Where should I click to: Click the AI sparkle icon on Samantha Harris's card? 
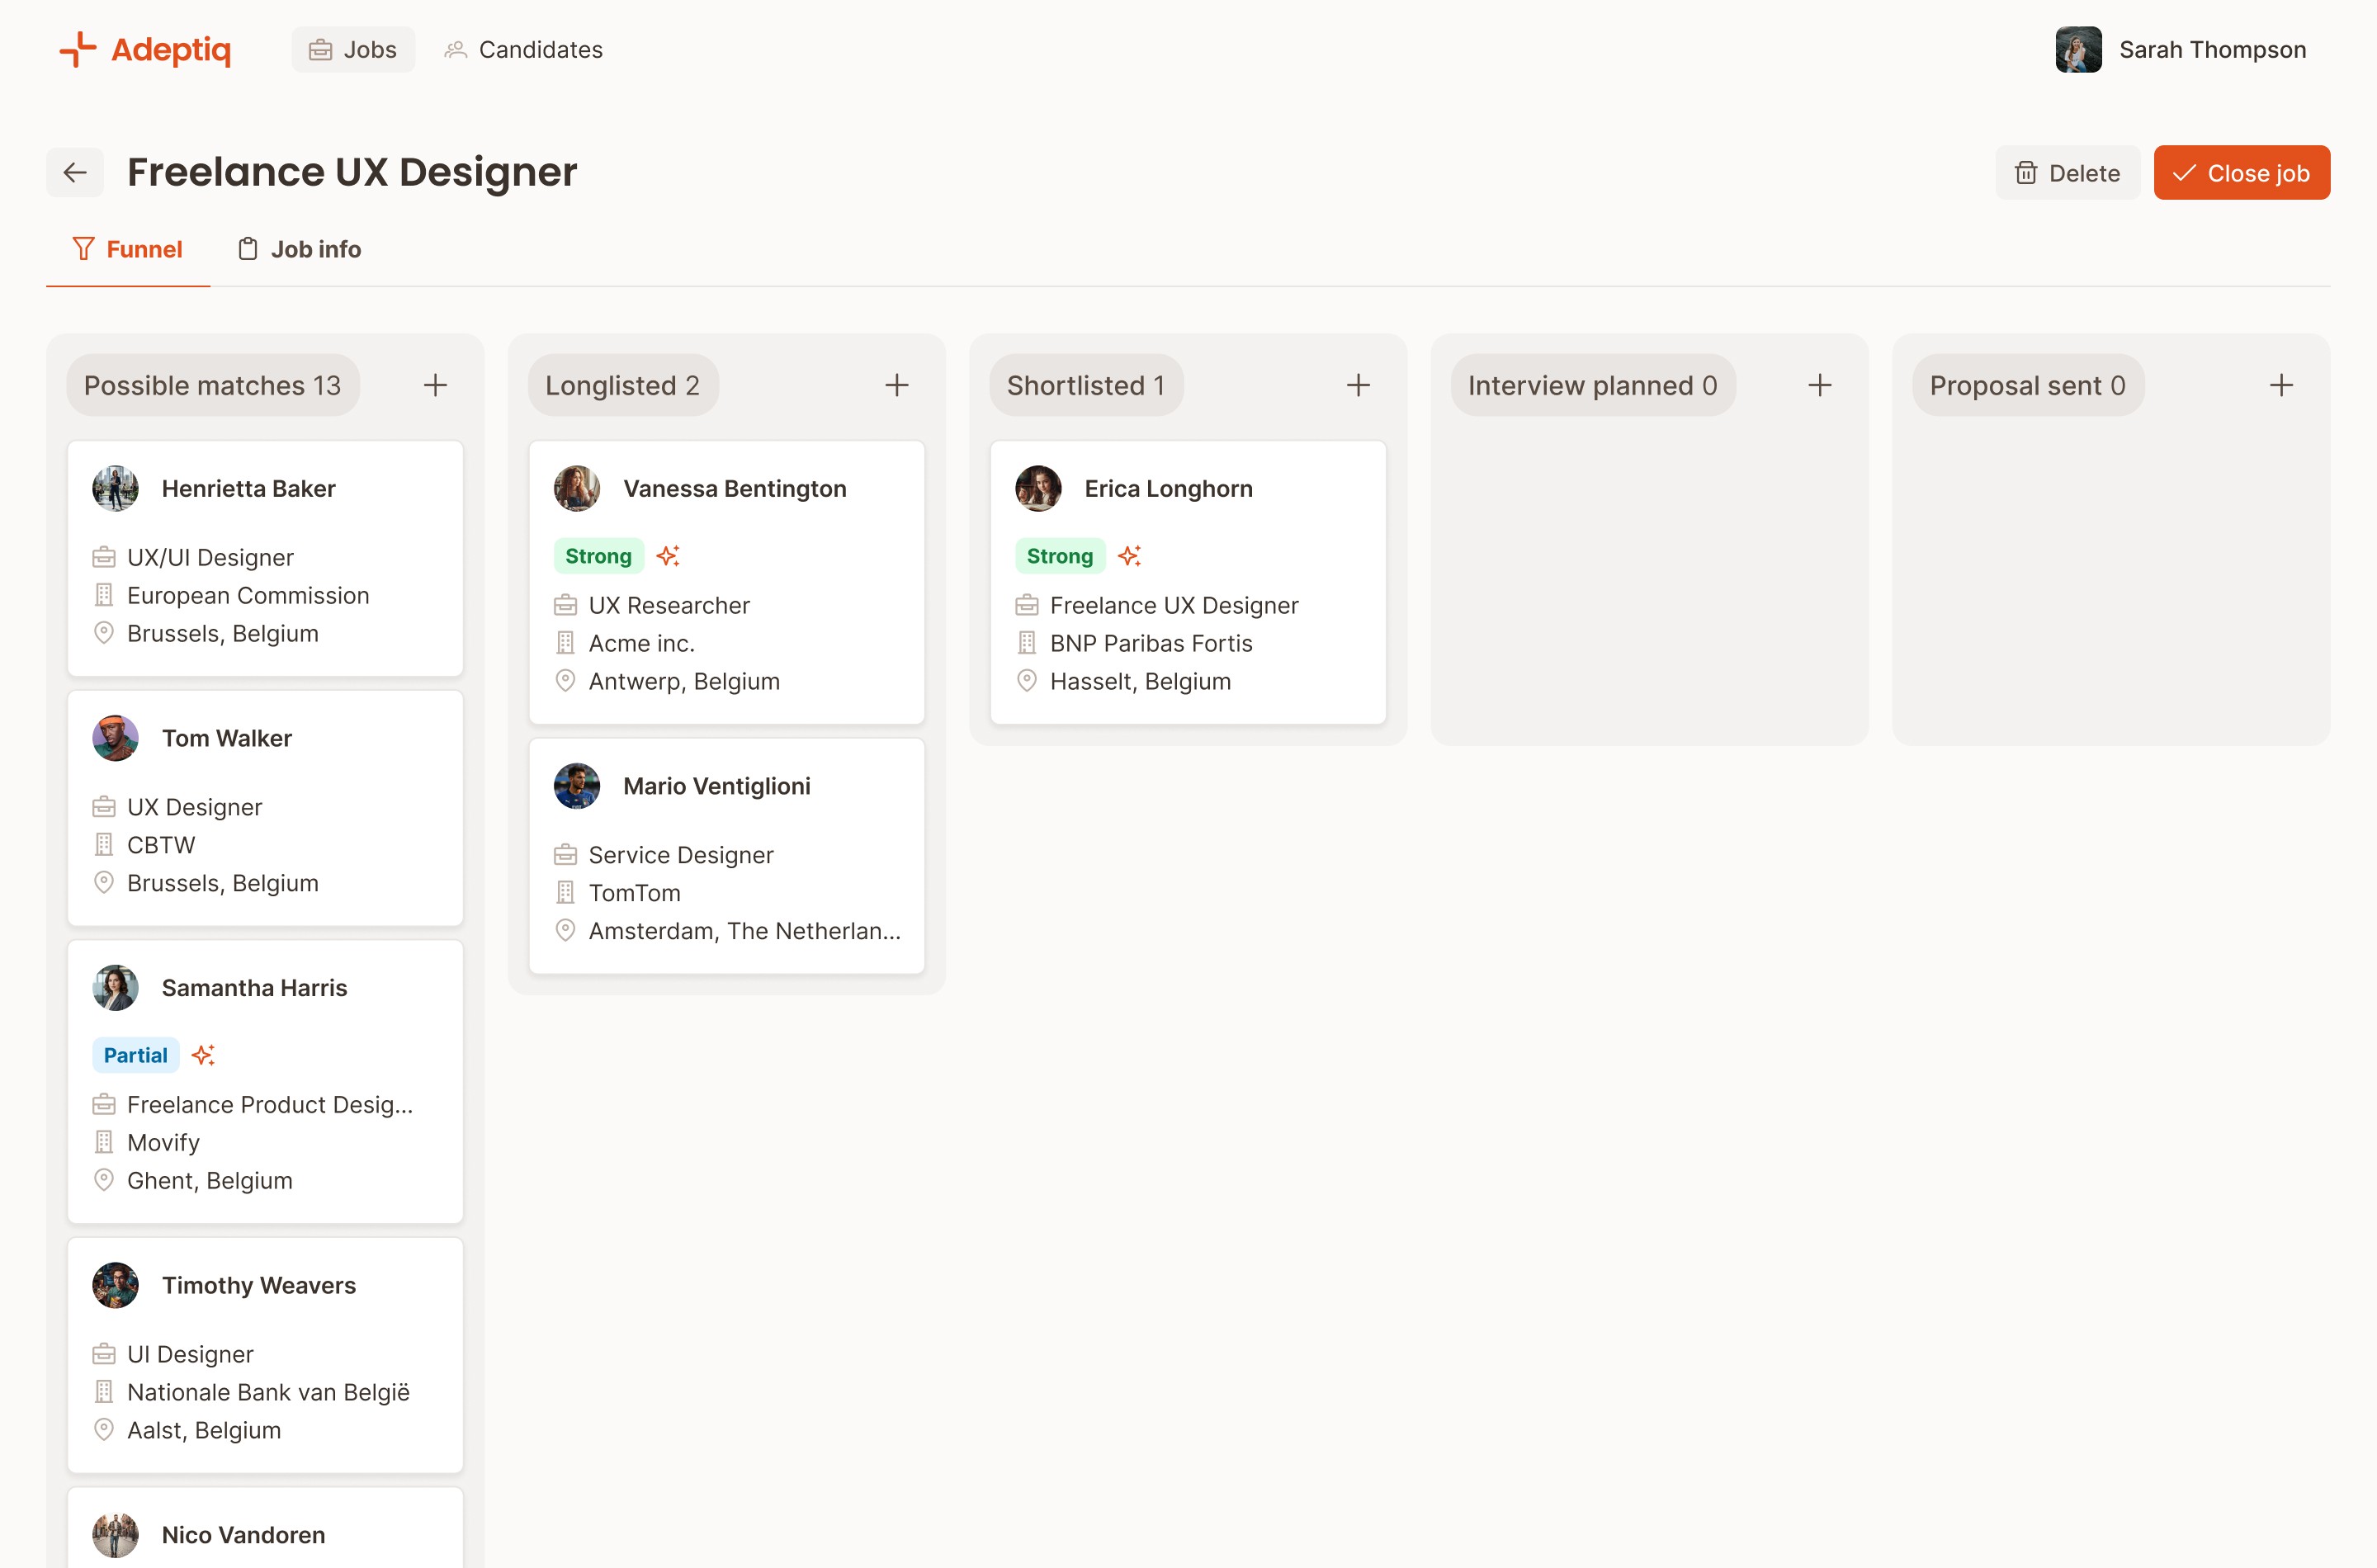point(205,1054)
